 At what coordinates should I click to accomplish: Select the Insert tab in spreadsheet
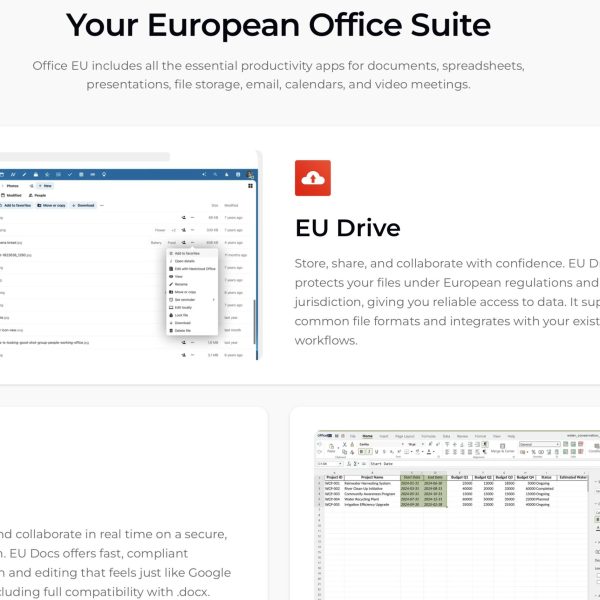click(x=384, y=436)
